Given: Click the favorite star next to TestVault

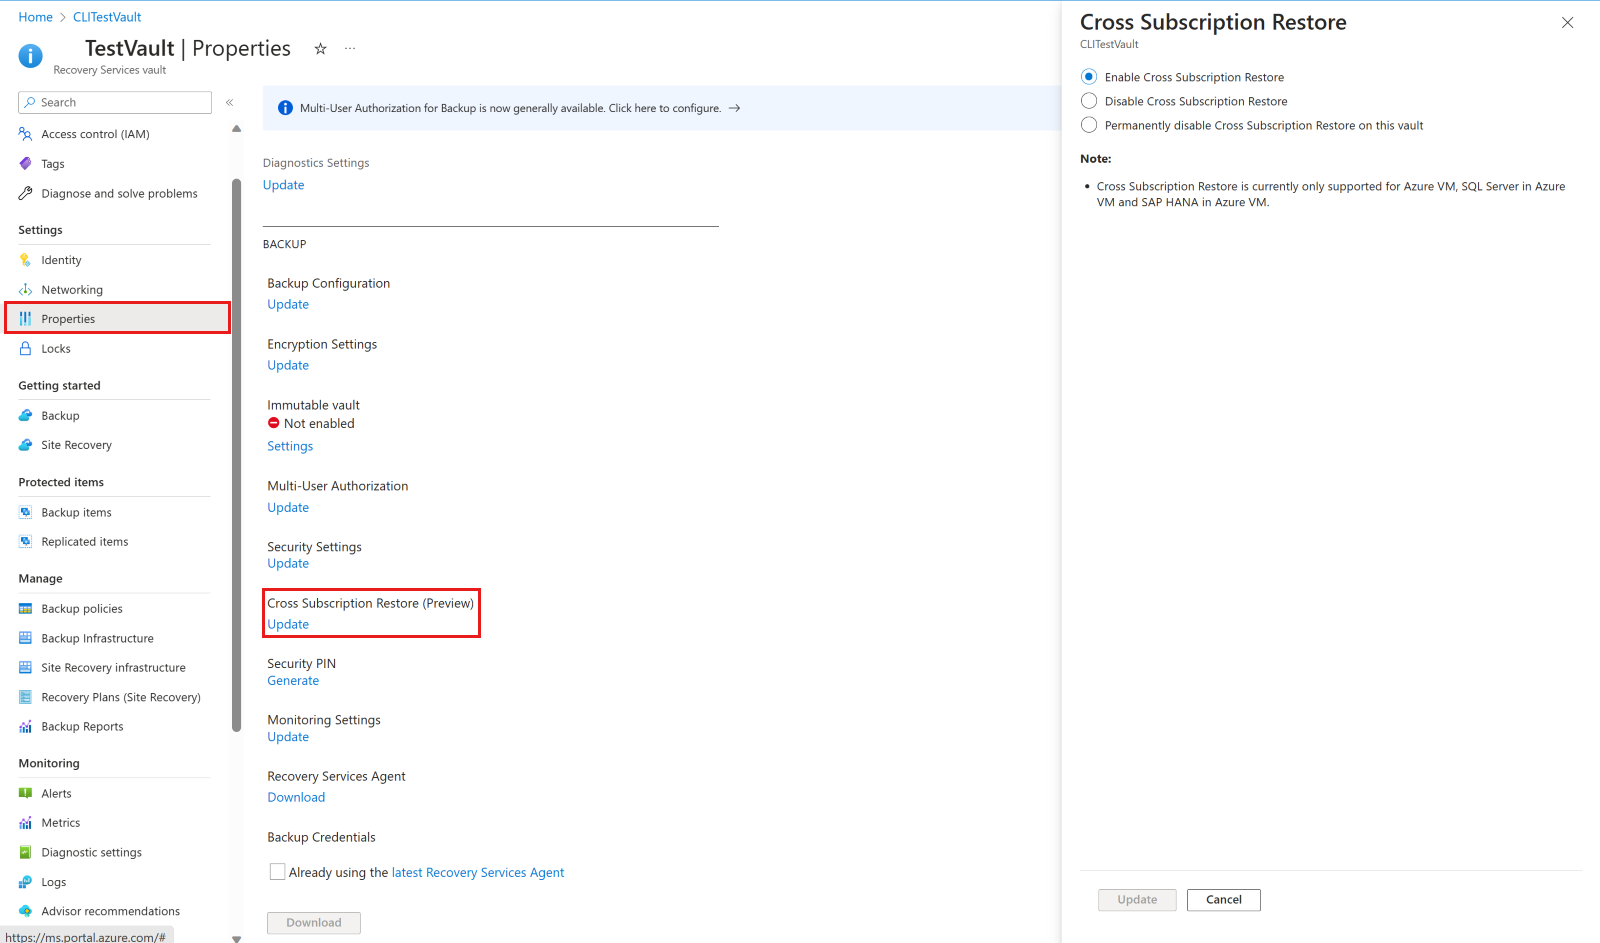Looking at the screenshot, I should (320, 48).
